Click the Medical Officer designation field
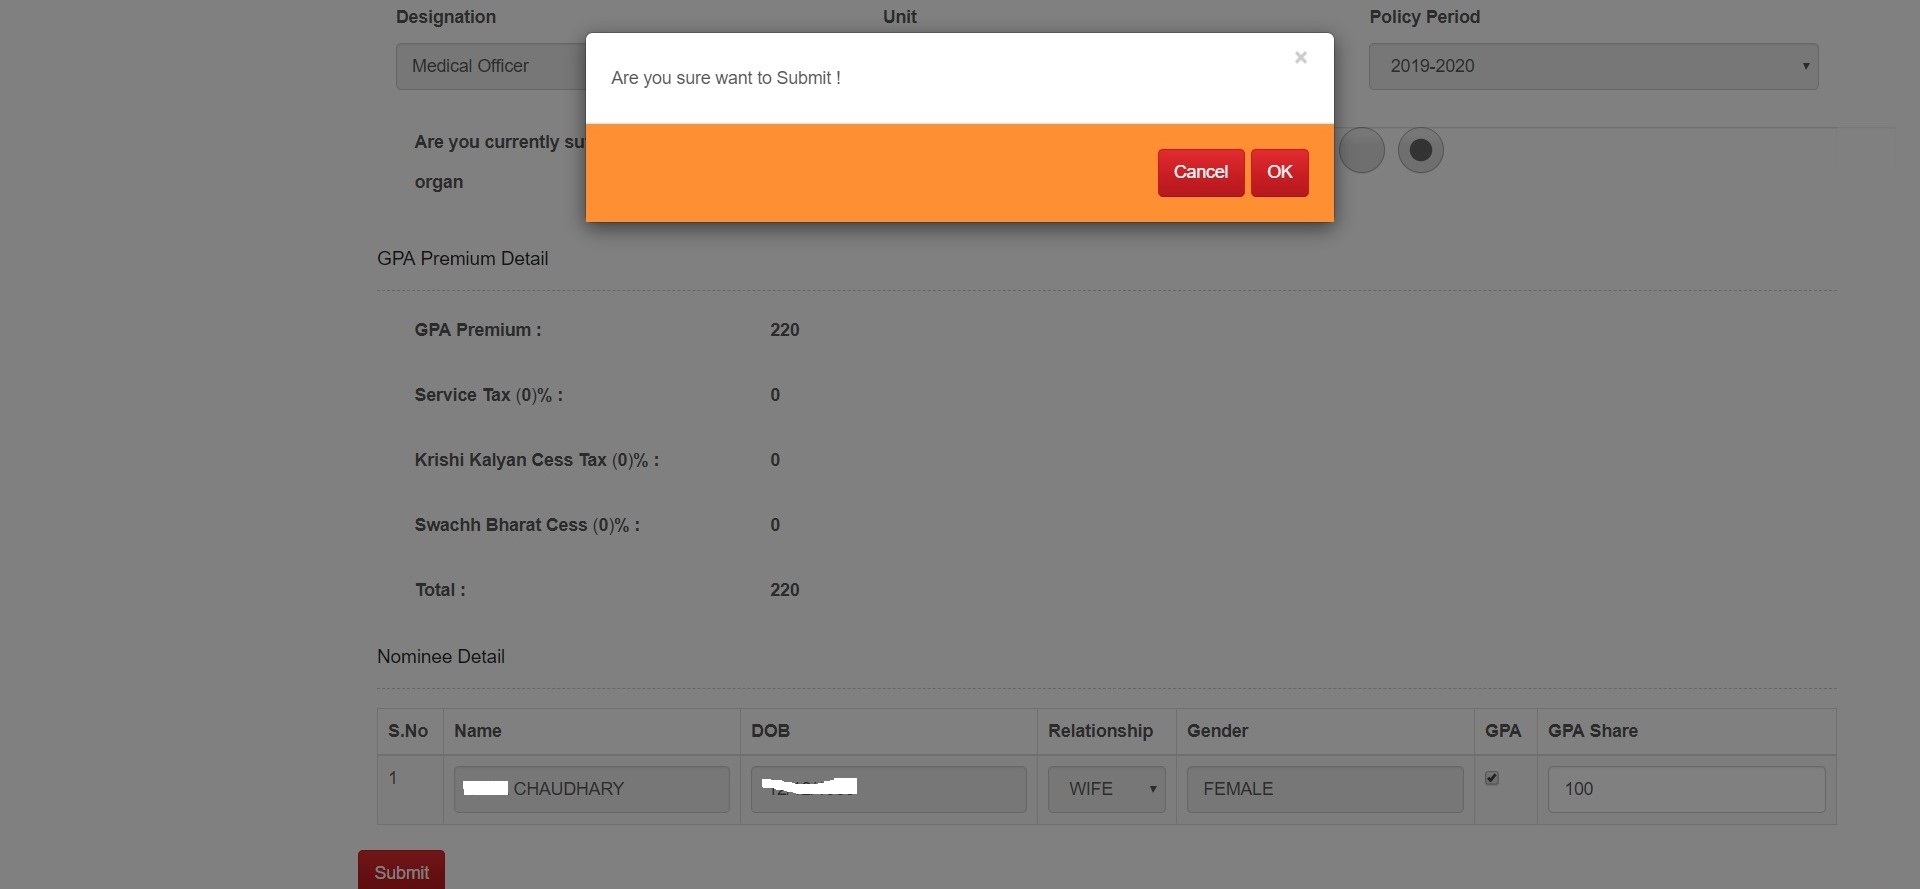Screen dimensions: 1920x889 click(x=490, y=66)
